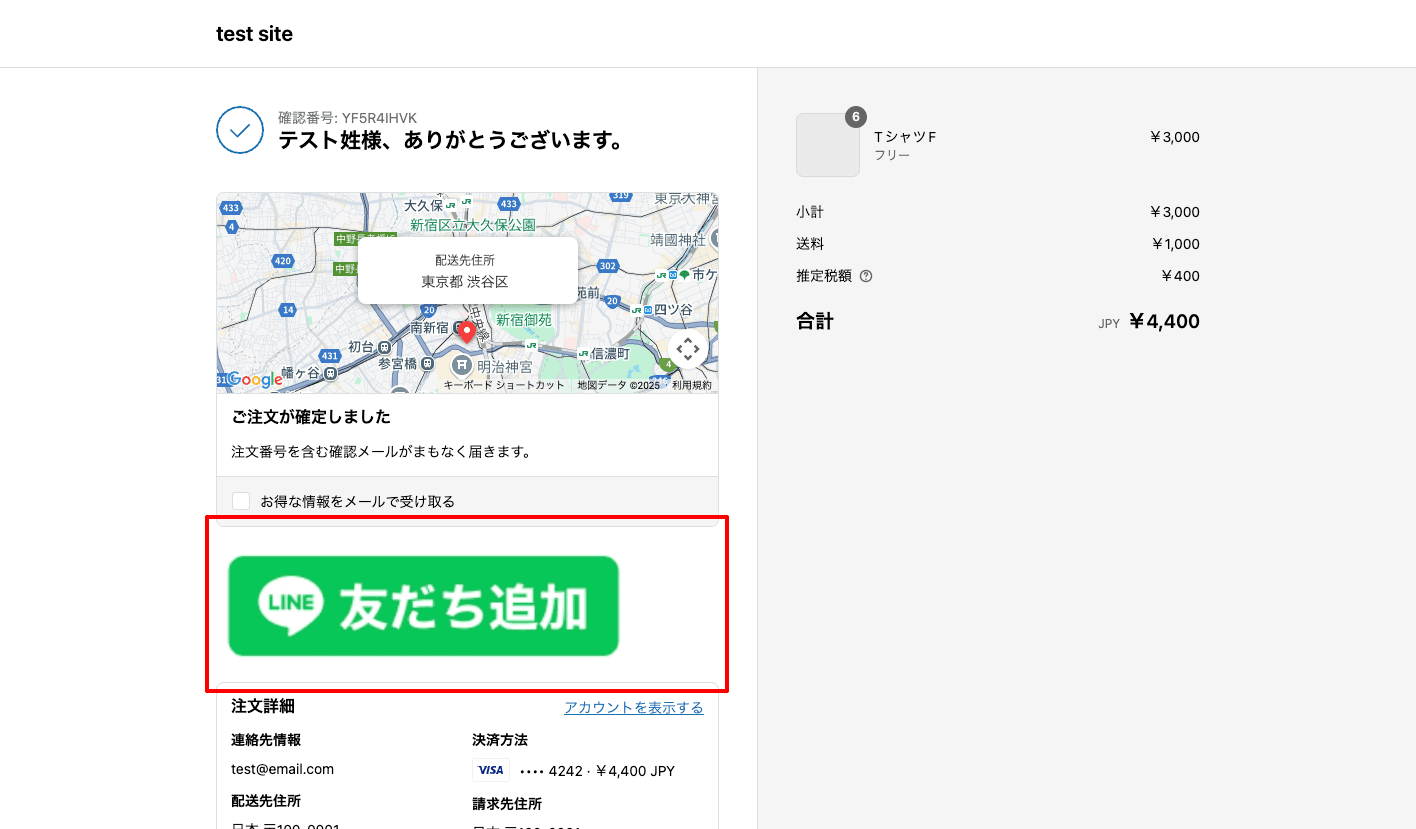This screenshot has width=1416, height=829.
Task: Click the quantity badge 6 on product
Action: [x=856, y=117]
